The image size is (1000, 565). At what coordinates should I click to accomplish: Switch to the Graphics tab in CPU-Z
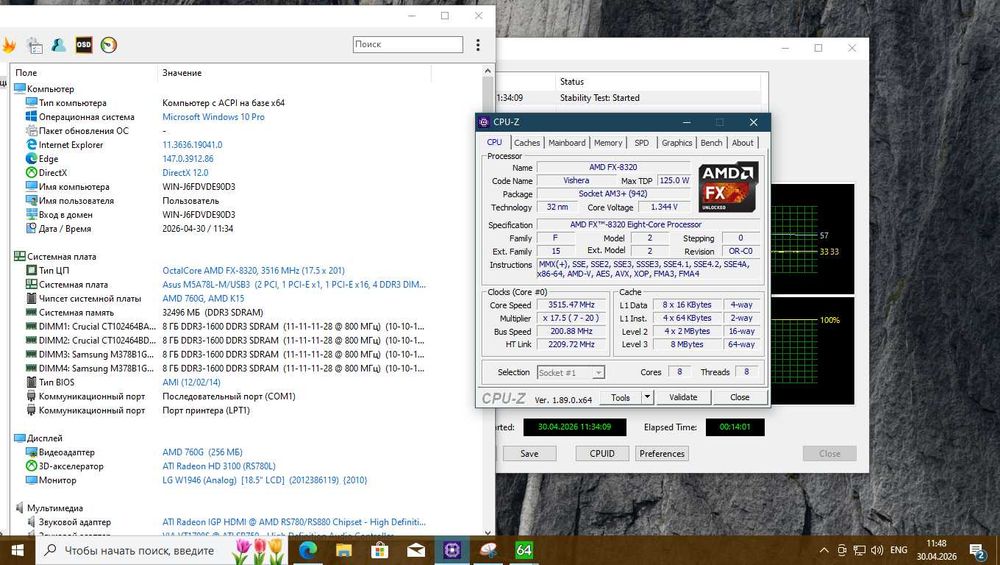tap(677, 143)
